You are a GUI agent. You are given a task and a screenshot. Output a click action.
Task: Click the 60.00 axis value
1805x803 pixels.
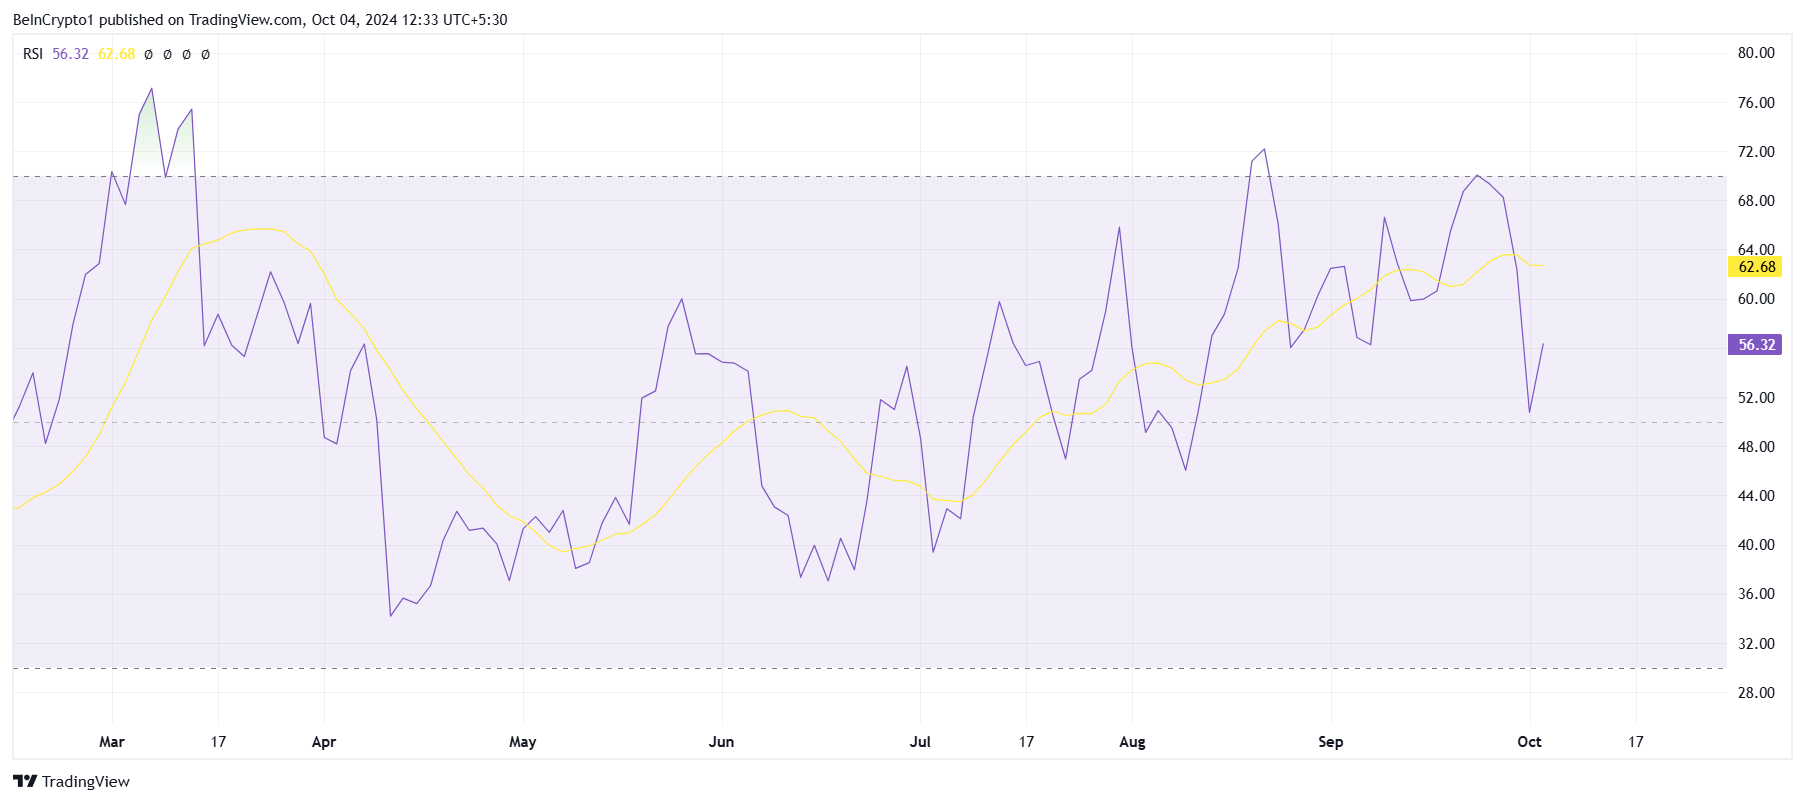1756,299
